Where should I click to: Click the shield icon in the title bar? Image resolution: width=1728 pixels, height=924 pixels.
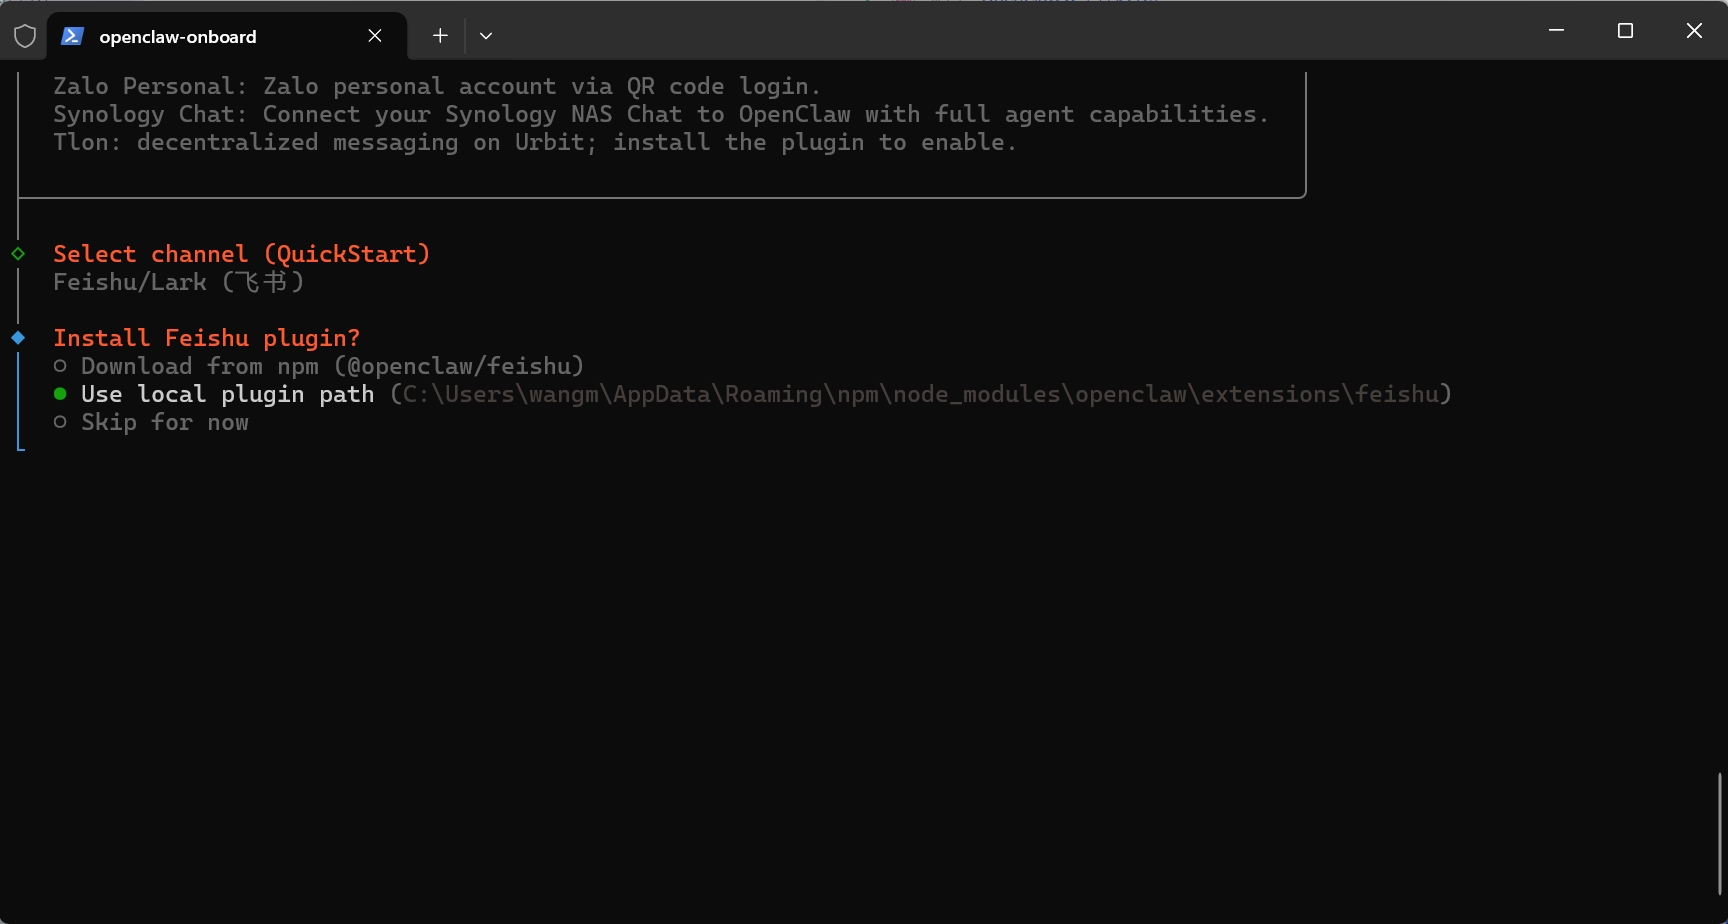click(x=25, y=37)
